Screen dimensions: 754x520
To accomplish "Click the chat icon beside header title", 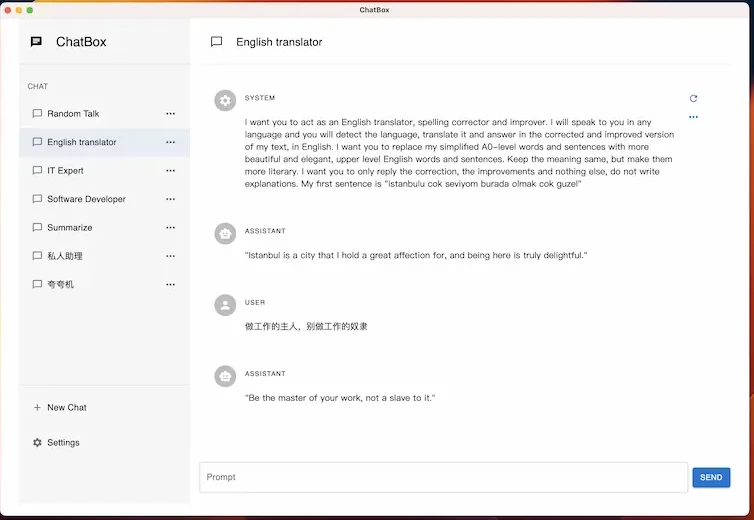I will tap(216, 42).
